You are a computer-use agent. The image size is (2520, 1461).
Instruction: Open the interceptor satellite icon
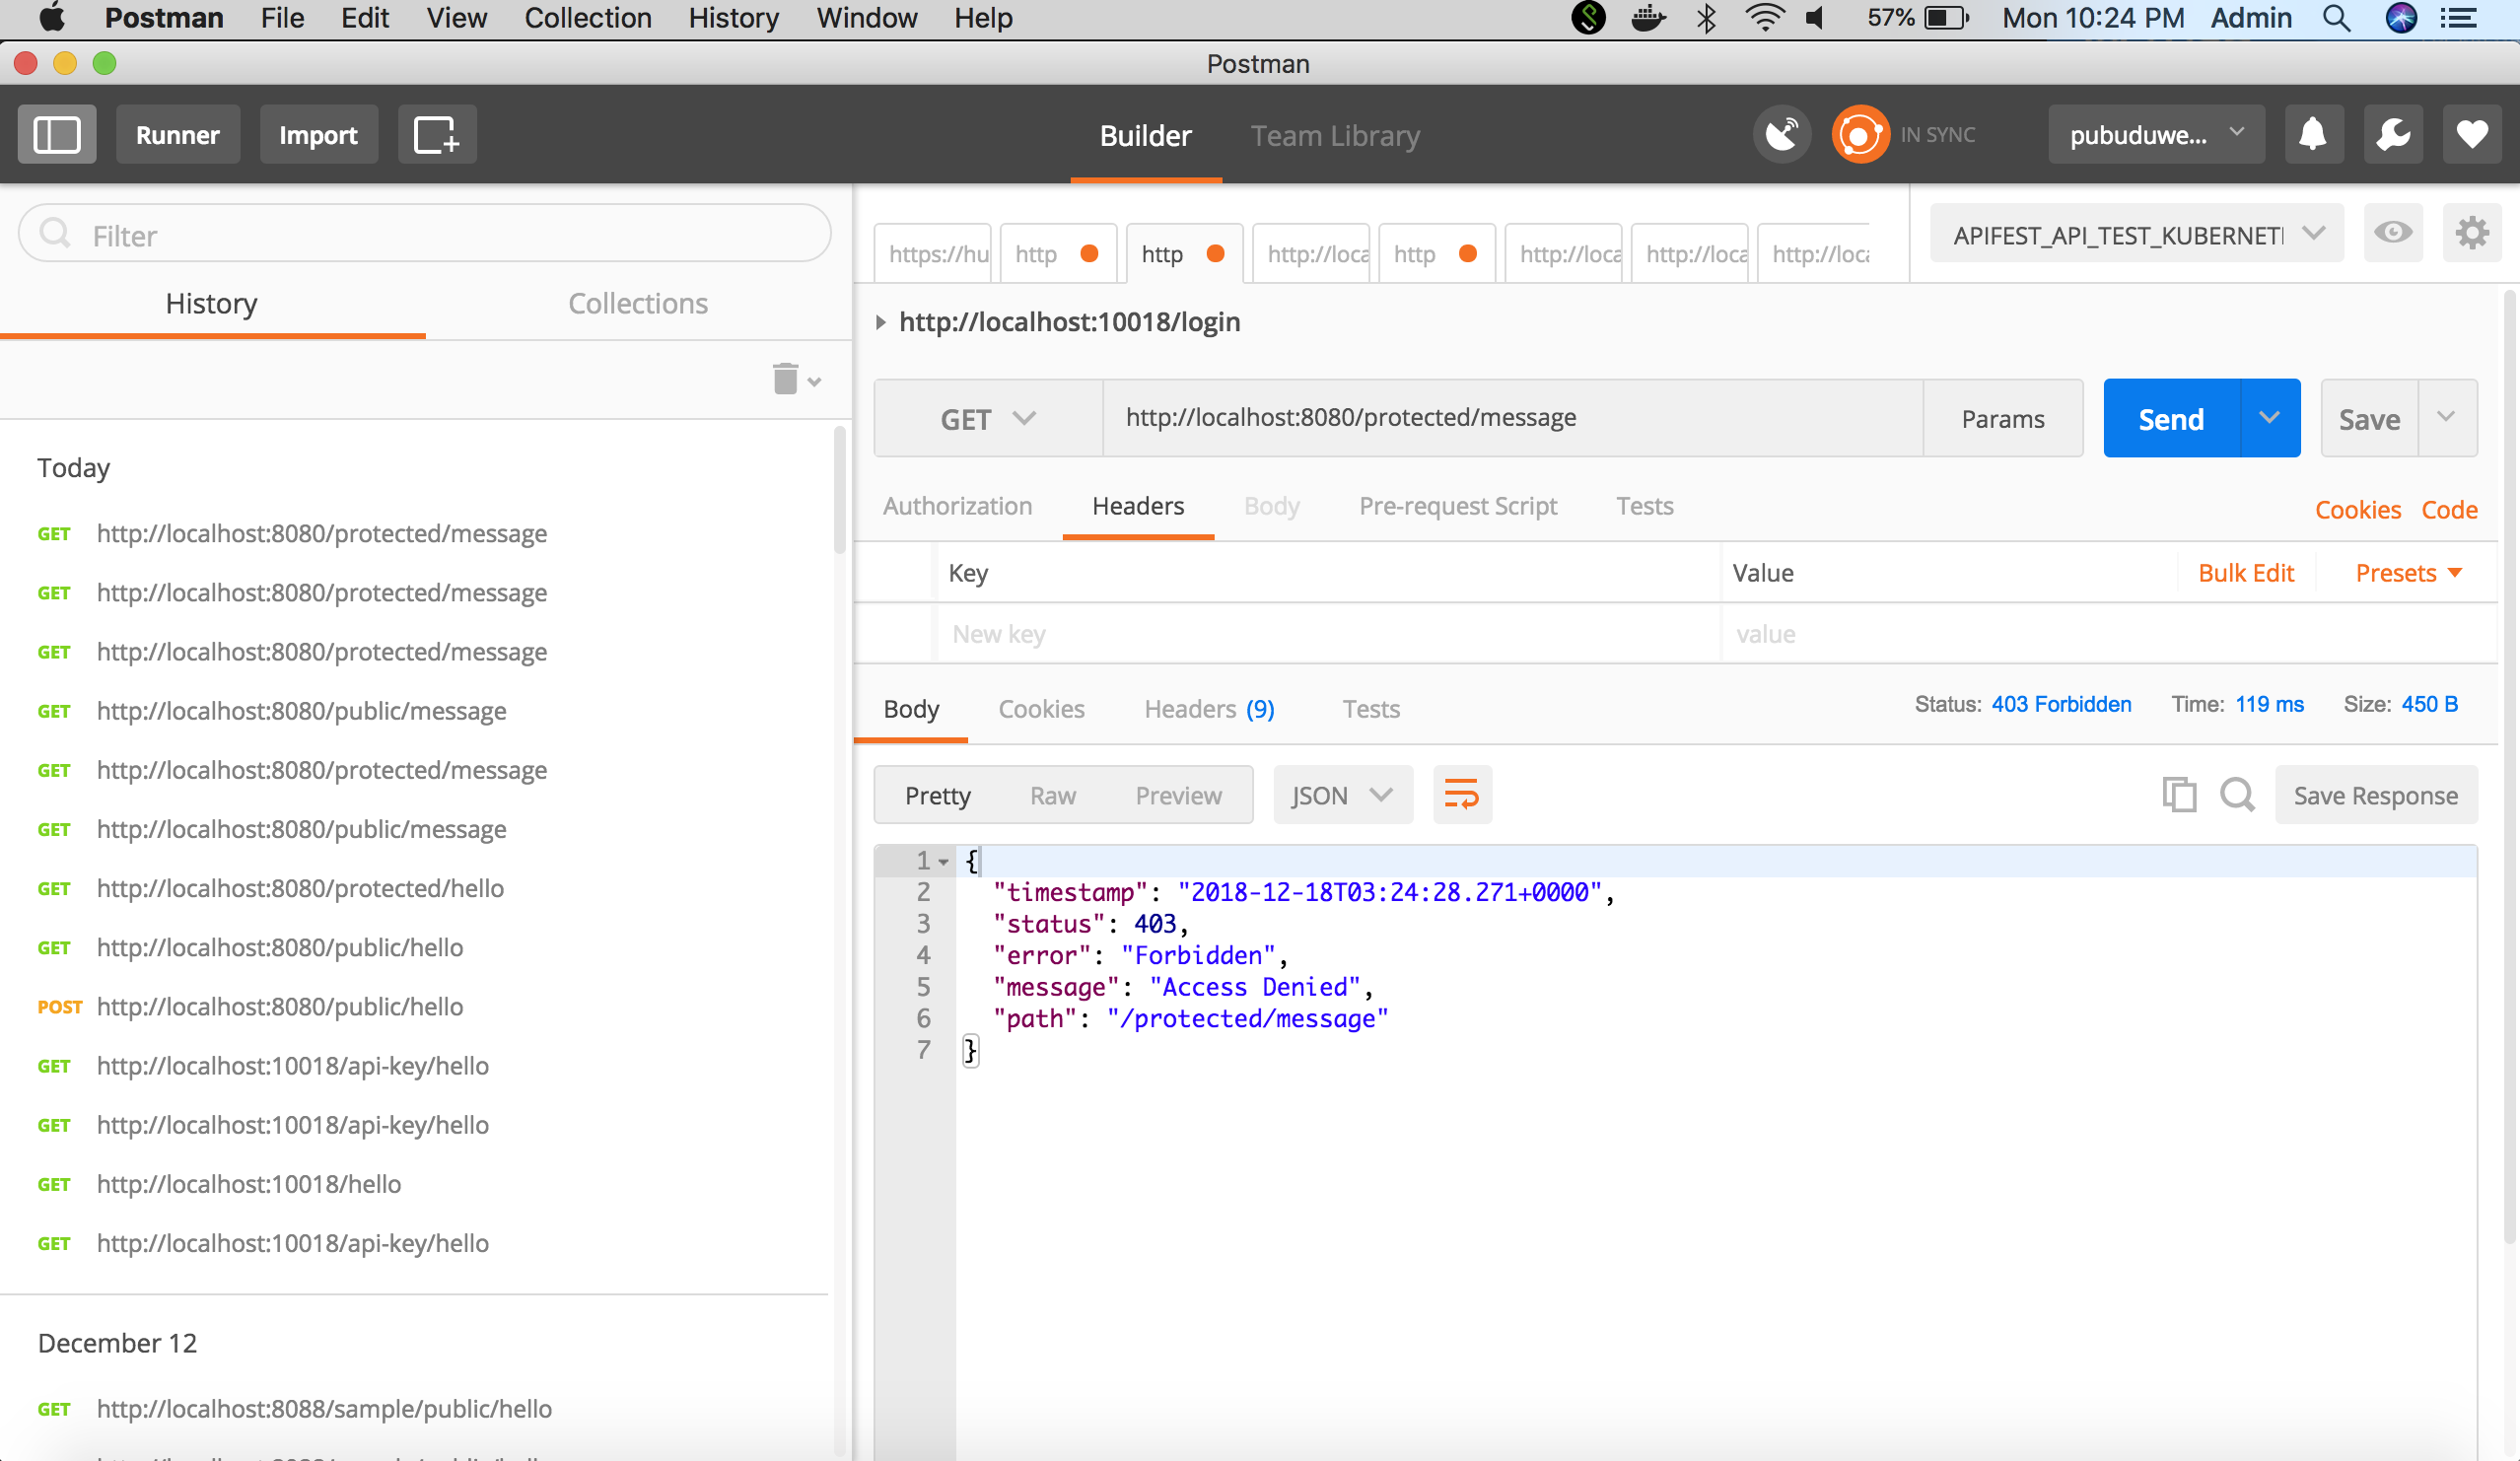pos(1782,134)
